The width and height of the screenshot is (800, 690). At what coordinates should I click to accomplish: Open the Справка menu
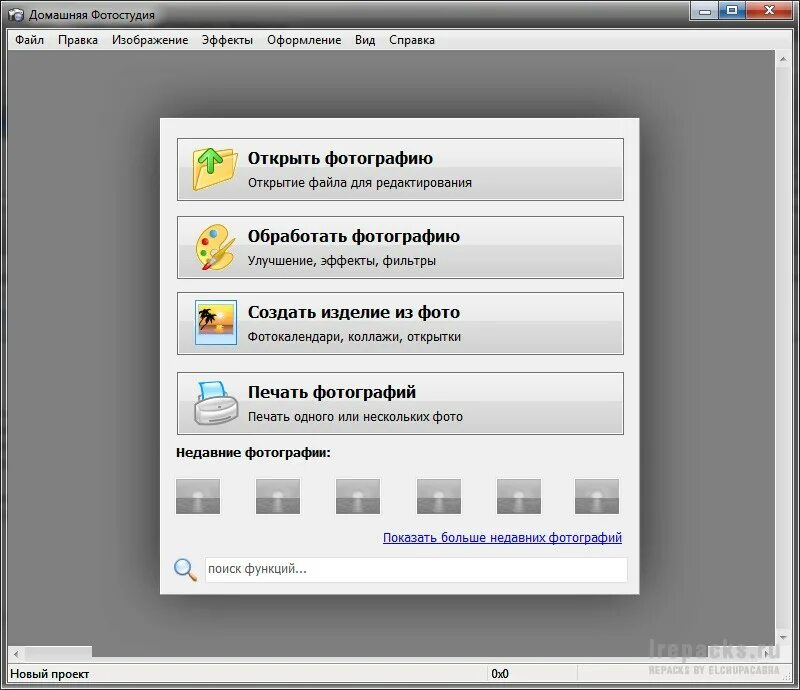pyautogui.click(x=412, y=40)
